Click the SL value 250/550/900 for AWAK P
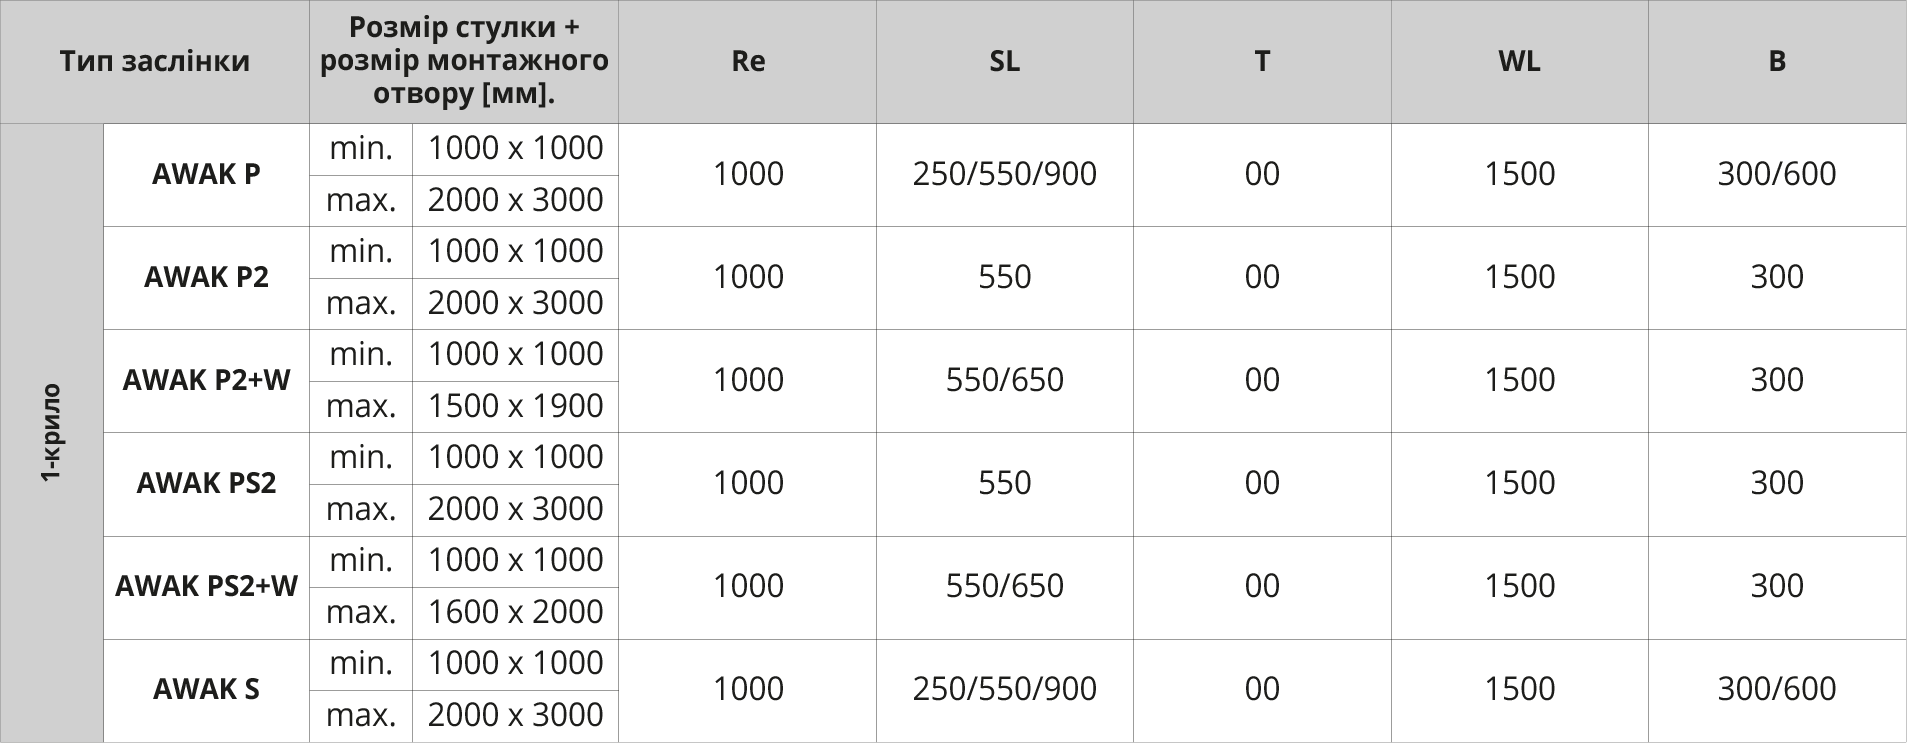This screenshot has height=743, width=1907. pyautogui.click(x=1004, y=174)
